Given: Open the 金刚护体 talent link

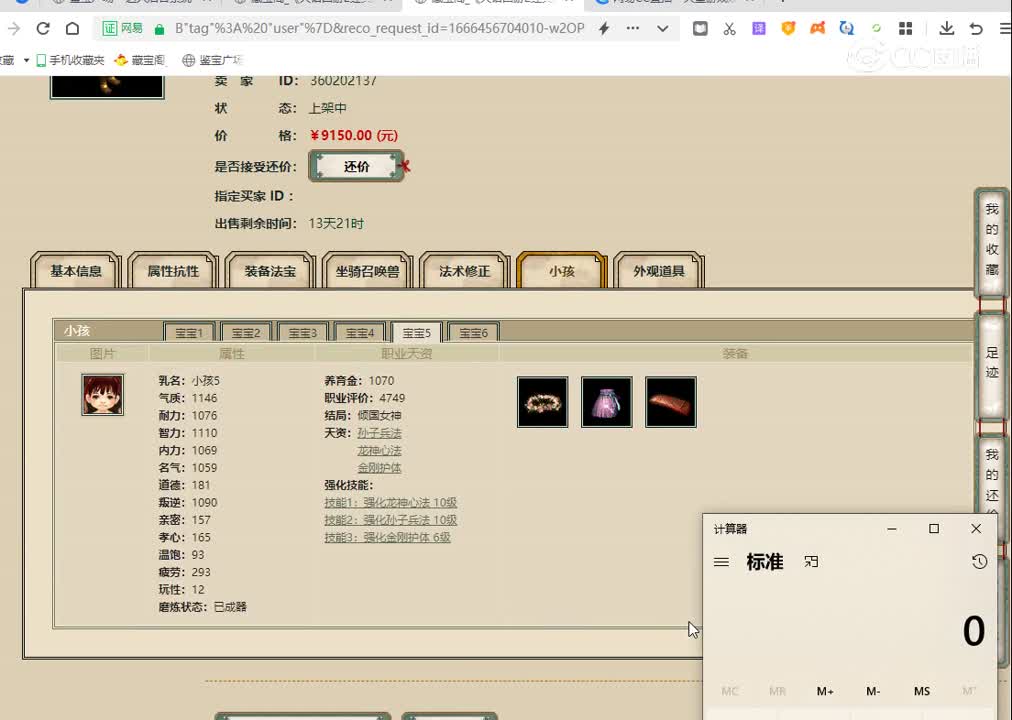Looking at the screenshot, I should pos(380,468).
